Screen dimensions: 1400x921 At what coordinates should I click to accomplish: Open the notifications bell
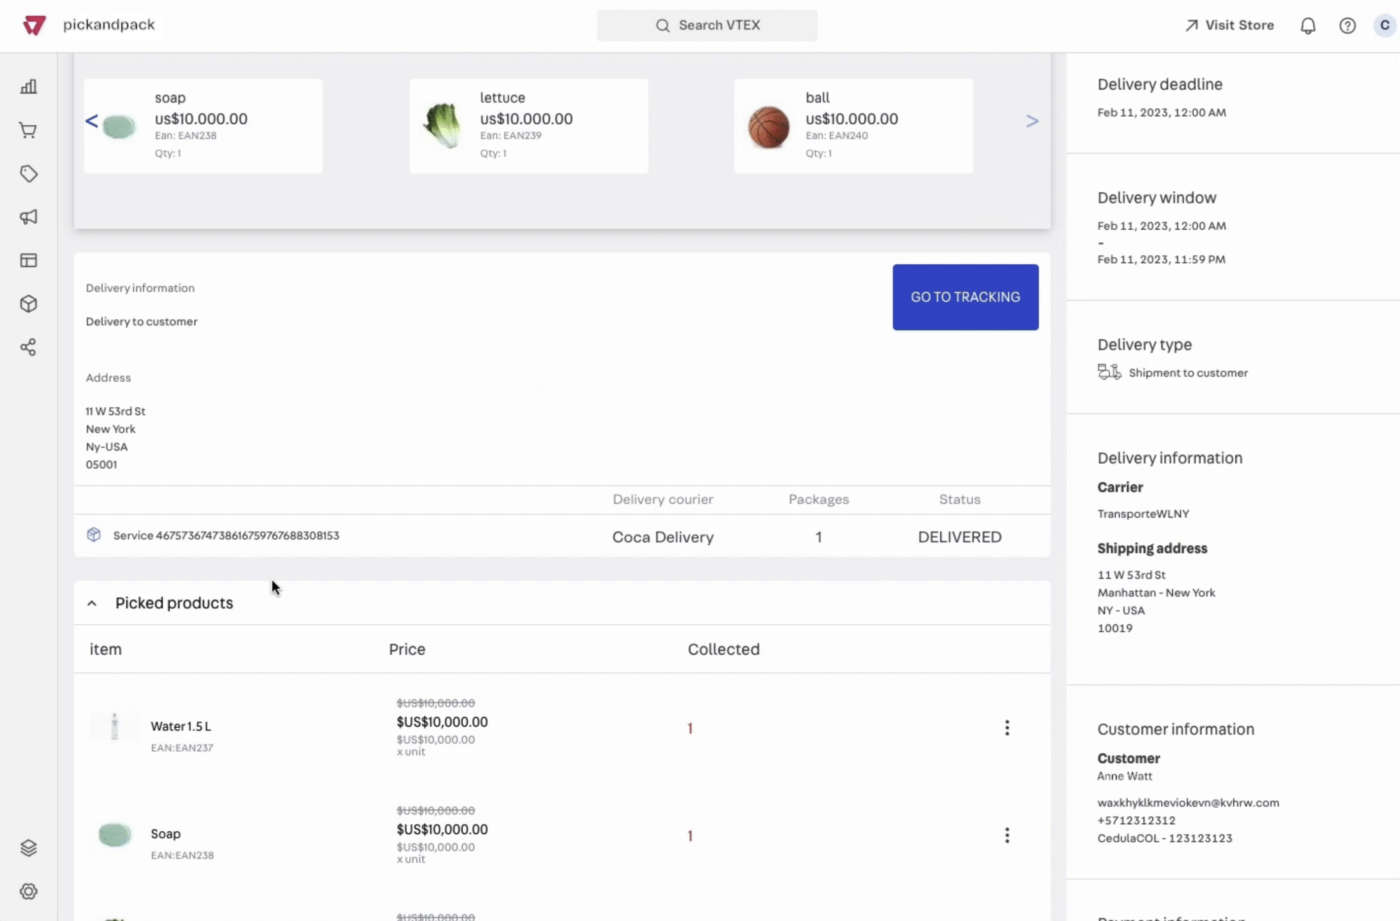[x=1307, y=26]
